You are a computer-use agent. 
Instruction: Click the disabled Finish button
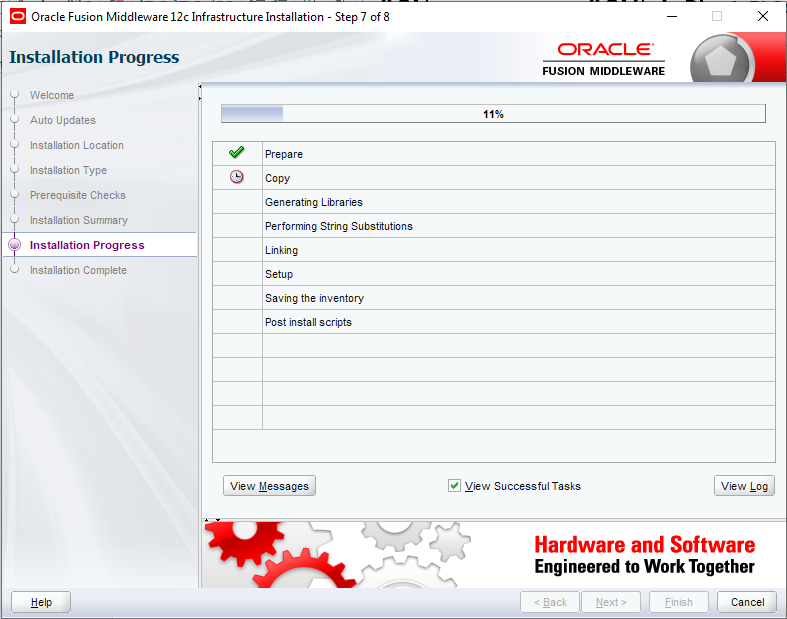[679, 602]
